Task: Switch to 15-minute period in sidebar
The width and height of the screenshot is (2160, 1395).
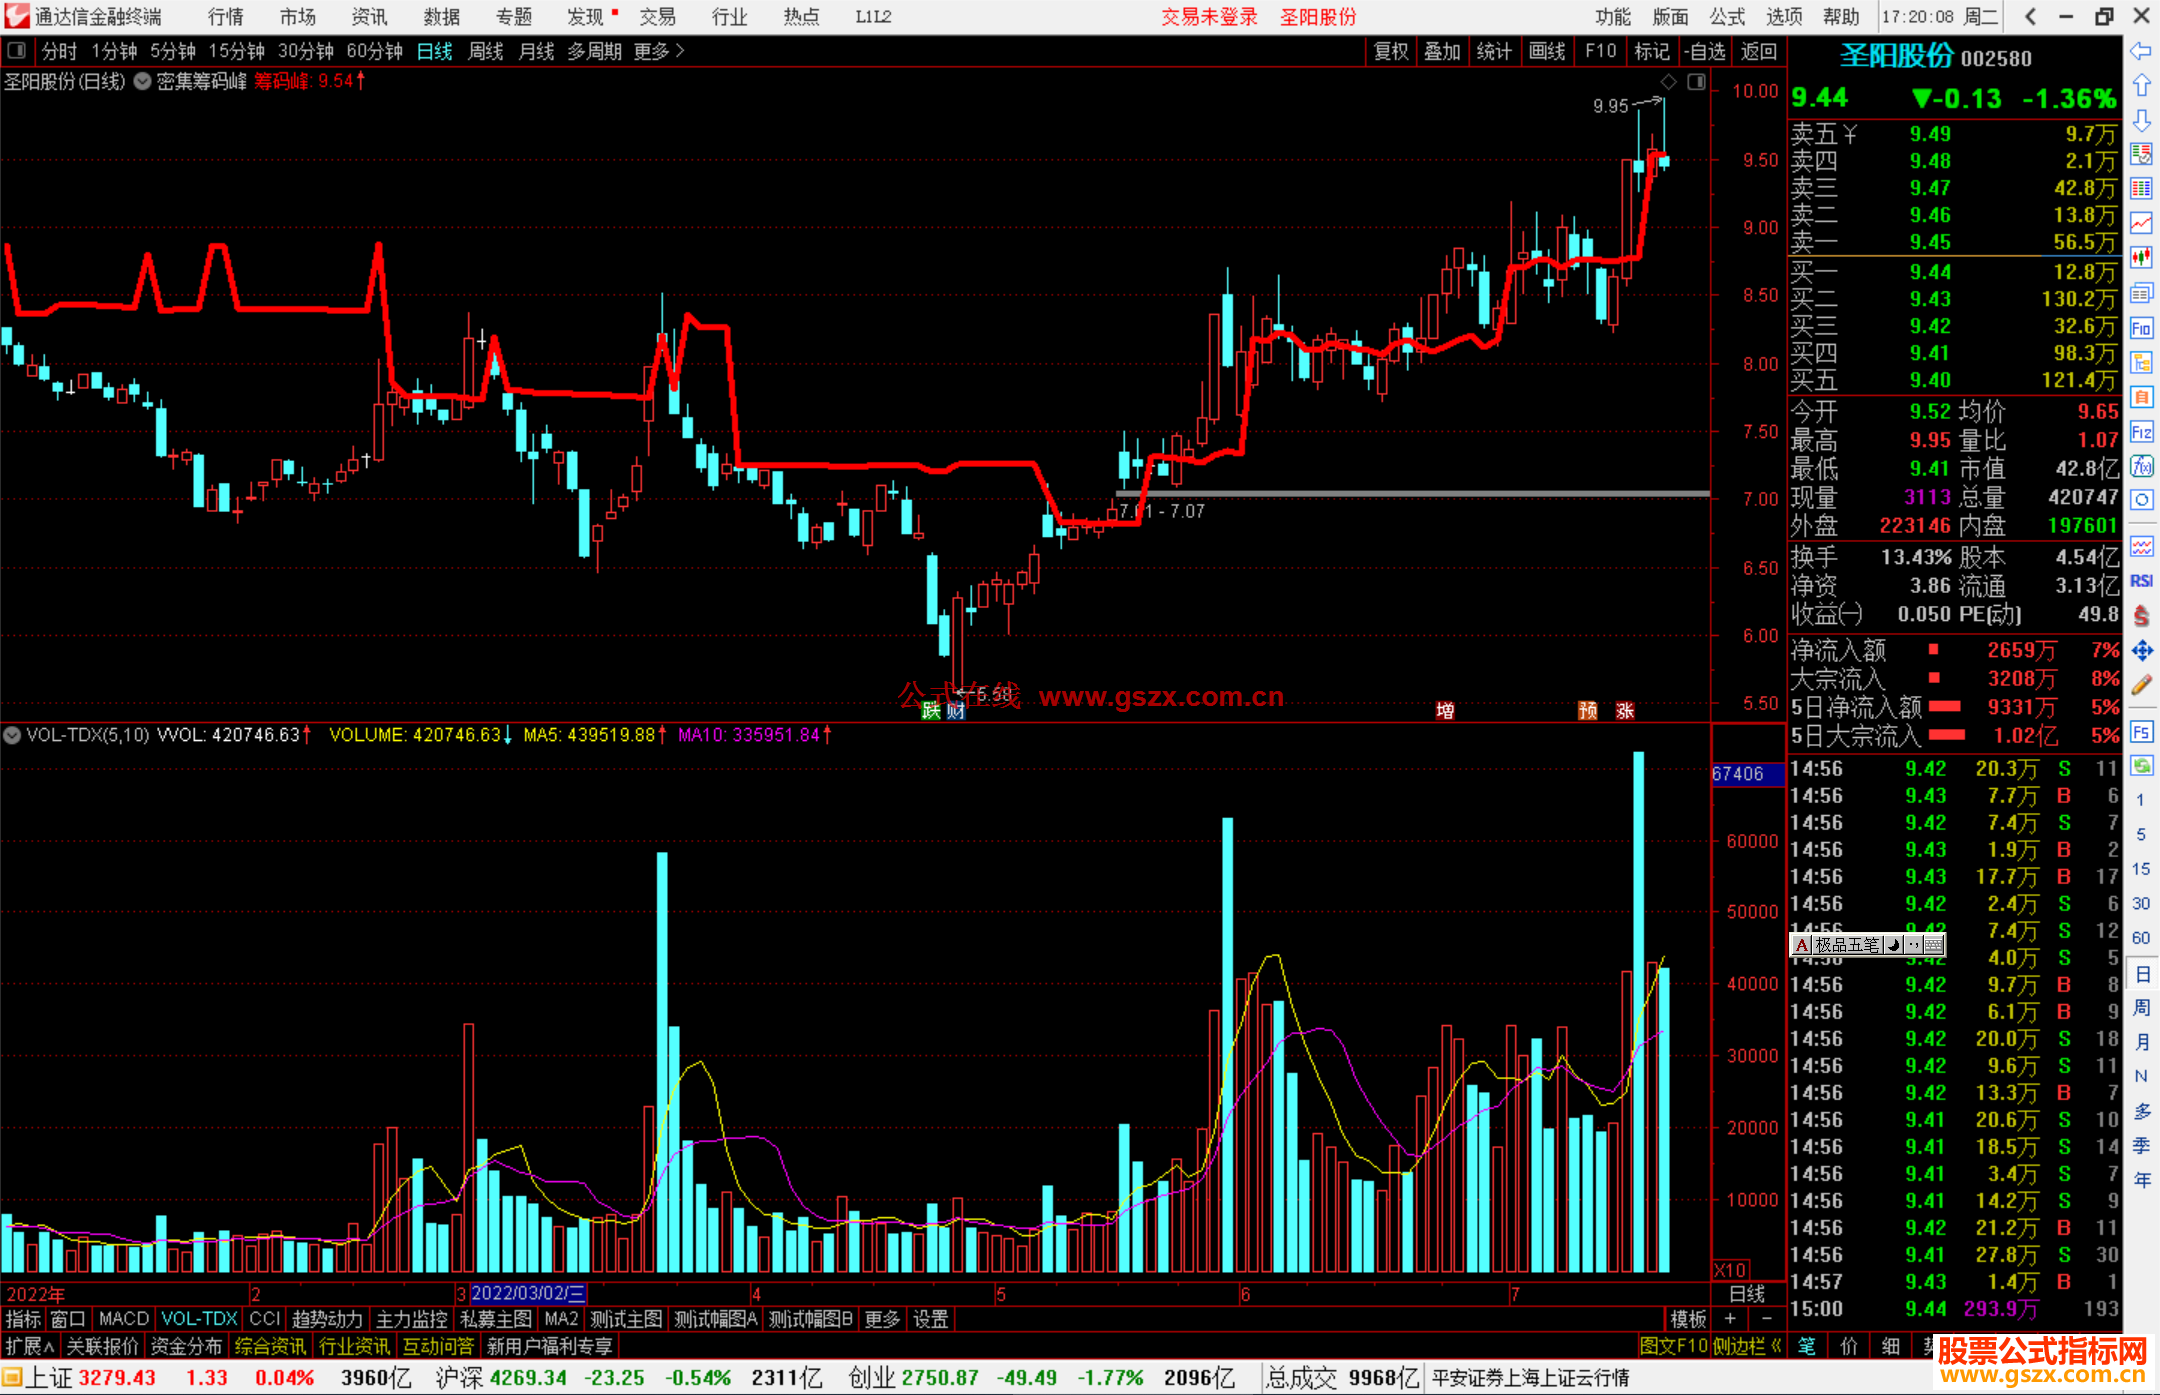Action: click(x=2141, y=868)
